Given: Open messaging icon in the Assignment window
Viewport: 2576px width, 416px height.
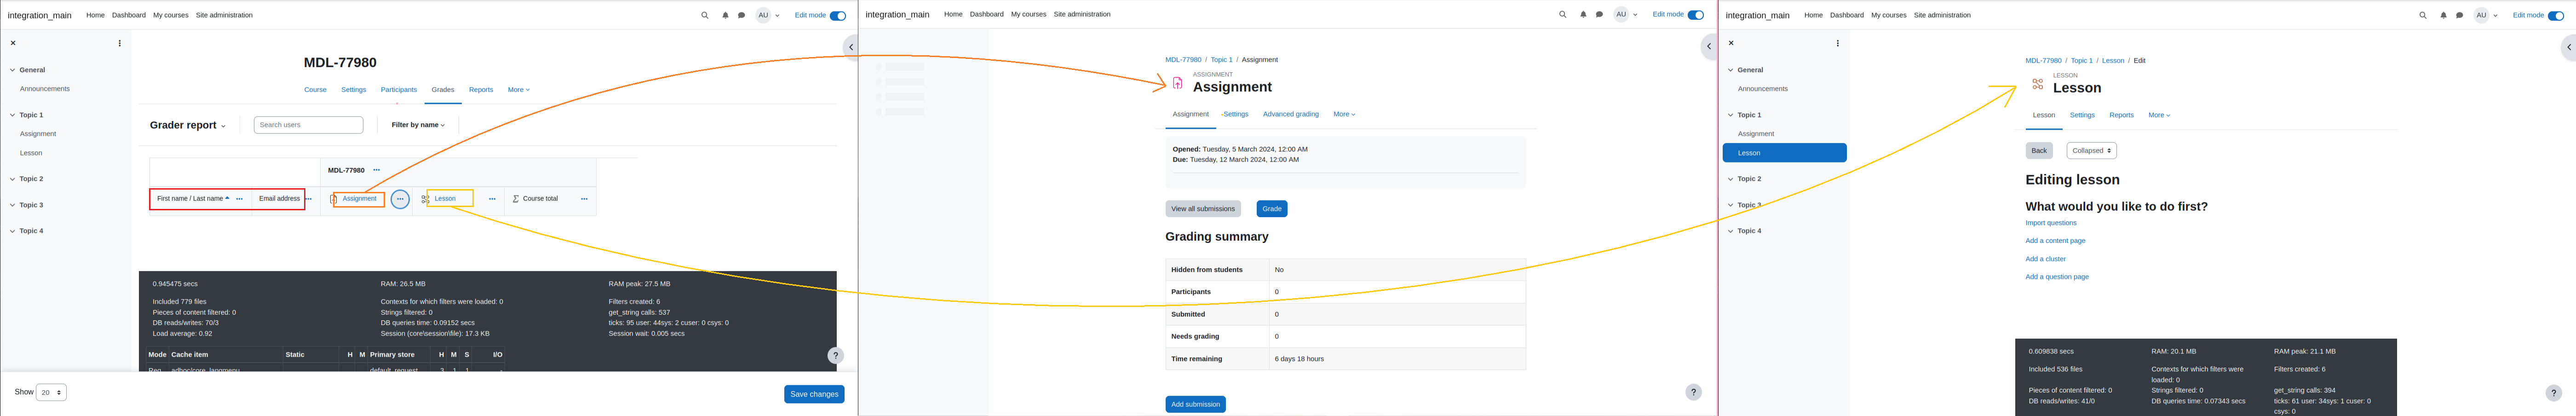Looking at the screenshot, I should 1599,14.
